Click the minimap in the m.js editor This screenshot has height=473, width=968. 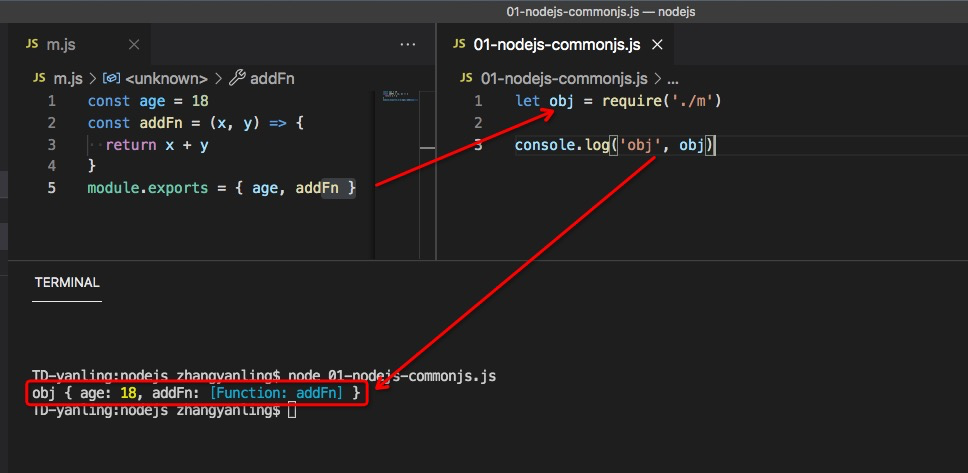pyautogui.click(x=400, y=96)
